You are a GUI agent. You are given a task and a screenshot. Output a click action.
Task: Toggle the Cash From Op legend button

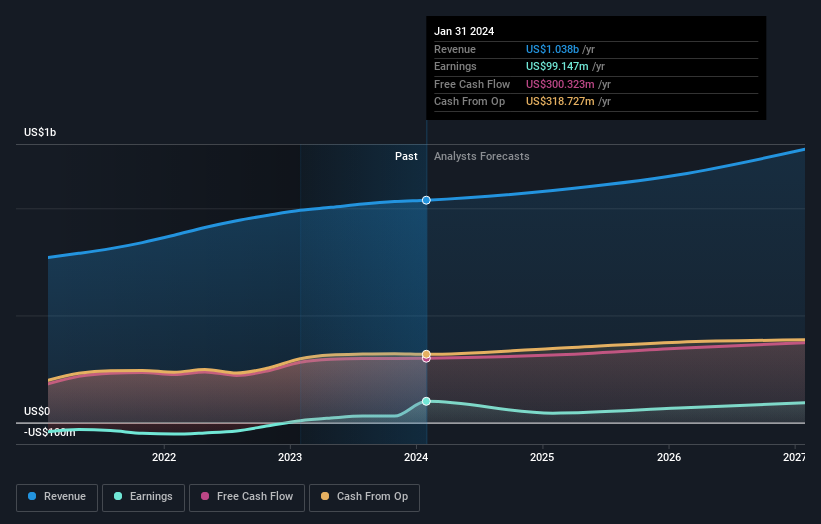tap(364, 497)
